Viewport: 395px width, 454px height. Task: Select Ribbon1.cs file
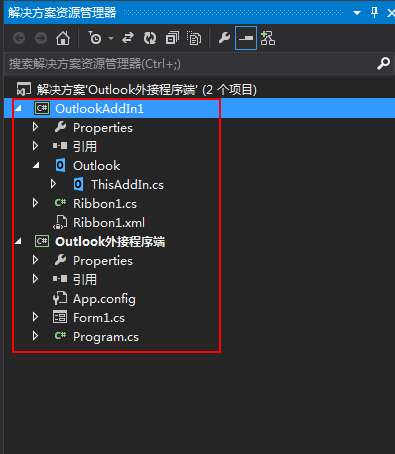[x=105, y=204]
